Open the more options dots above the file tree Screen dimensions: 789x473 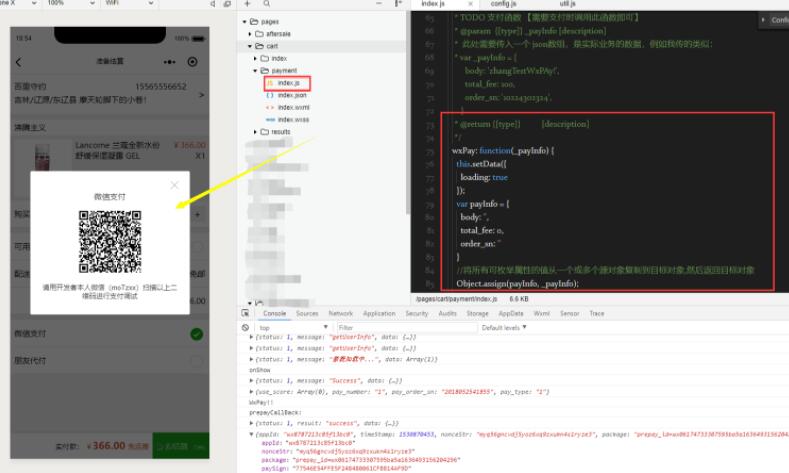pyautogui.click(x=379, y=4)
